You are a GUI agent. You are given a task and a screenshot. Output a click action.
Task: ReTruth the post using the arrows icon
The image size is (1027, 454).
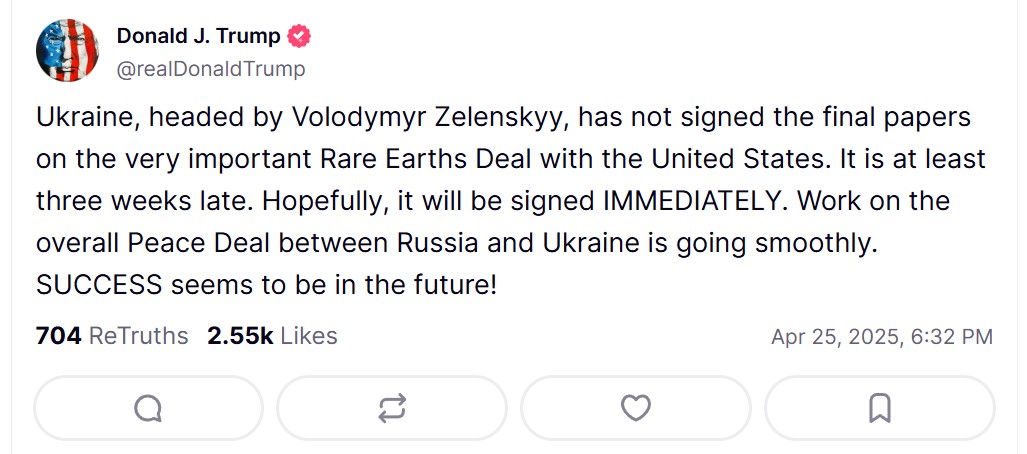(x=392, y=408)
